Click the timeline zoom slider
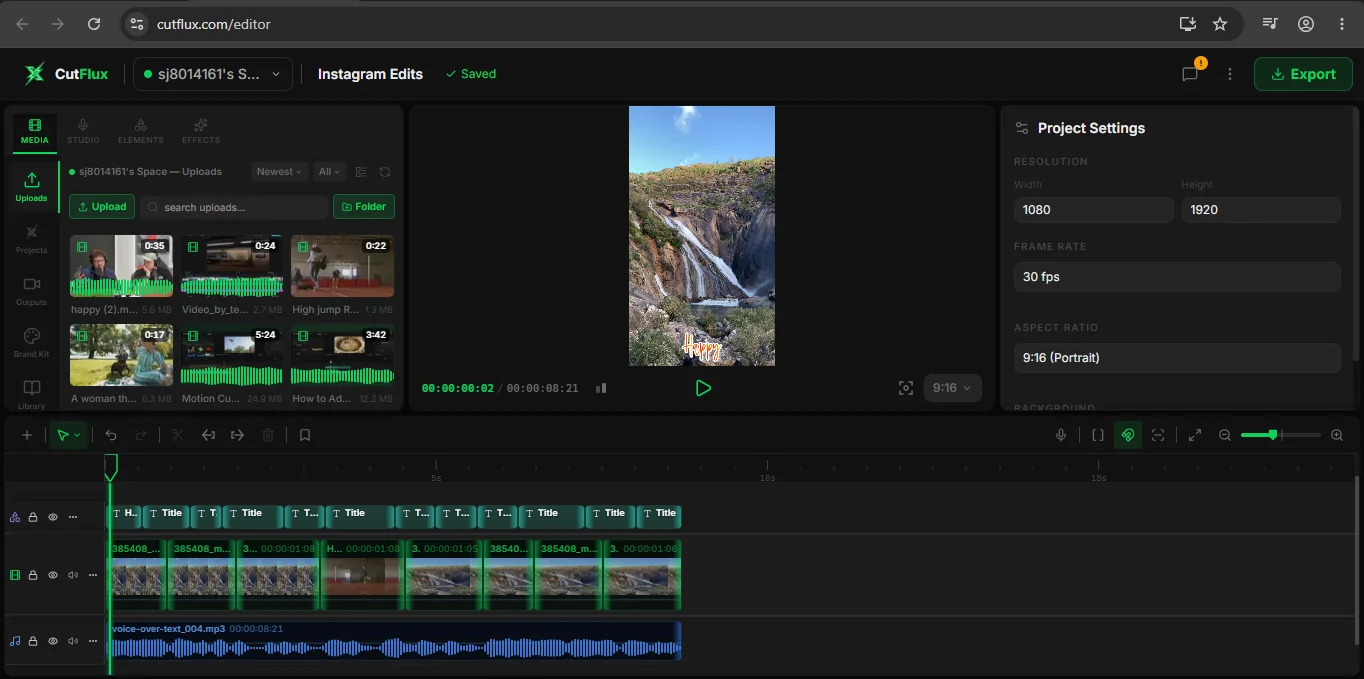 pyautogui.click(x=1281, y=435)
